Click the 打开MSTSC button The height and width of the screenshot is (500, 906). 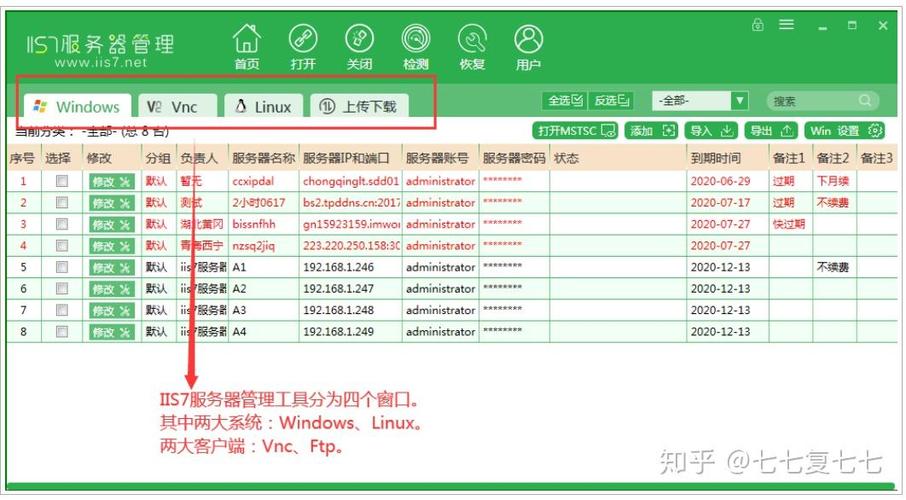pos(575,131)
